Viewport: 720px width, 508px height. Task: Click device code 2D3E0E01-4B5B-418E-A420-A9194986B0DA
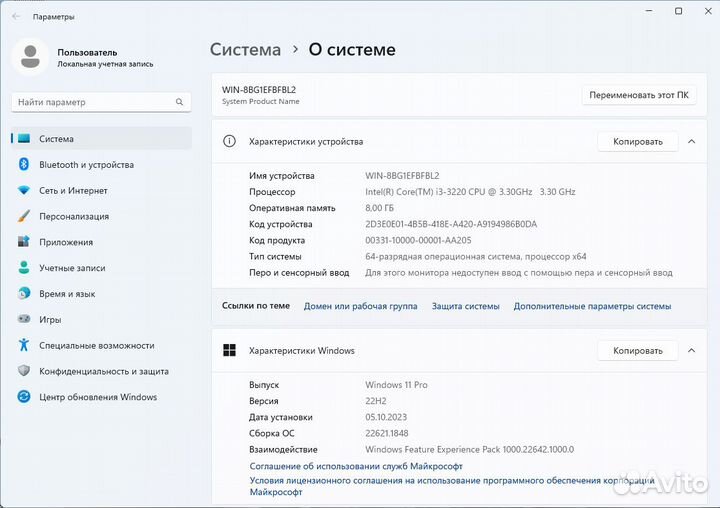[451, 224]
